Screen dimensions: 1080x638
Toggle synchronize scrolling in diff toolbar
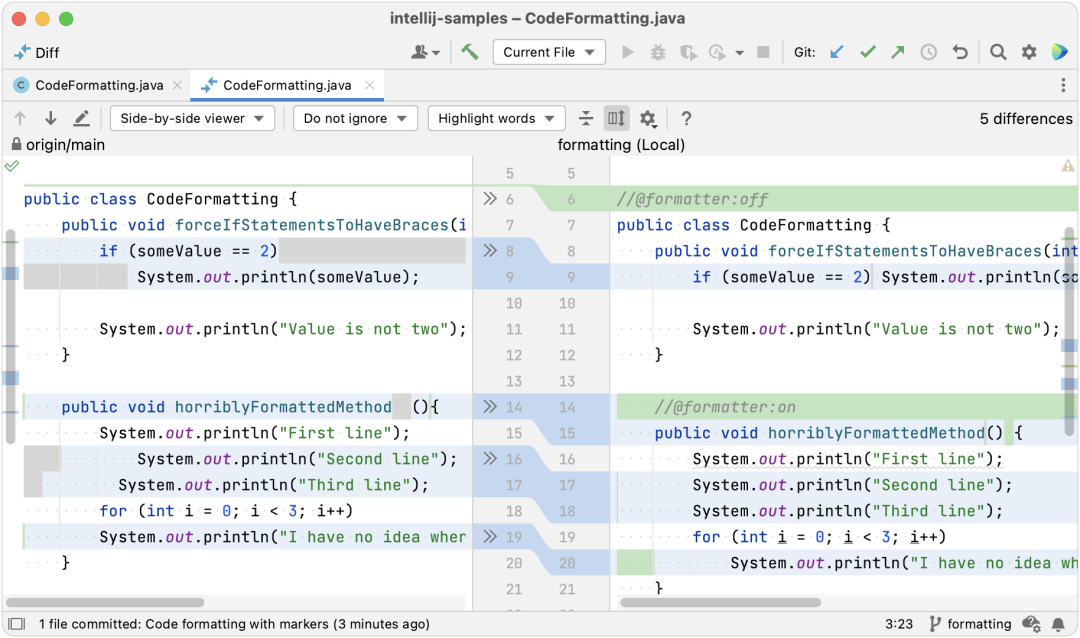pyautogui.click(x=616, y=119)
